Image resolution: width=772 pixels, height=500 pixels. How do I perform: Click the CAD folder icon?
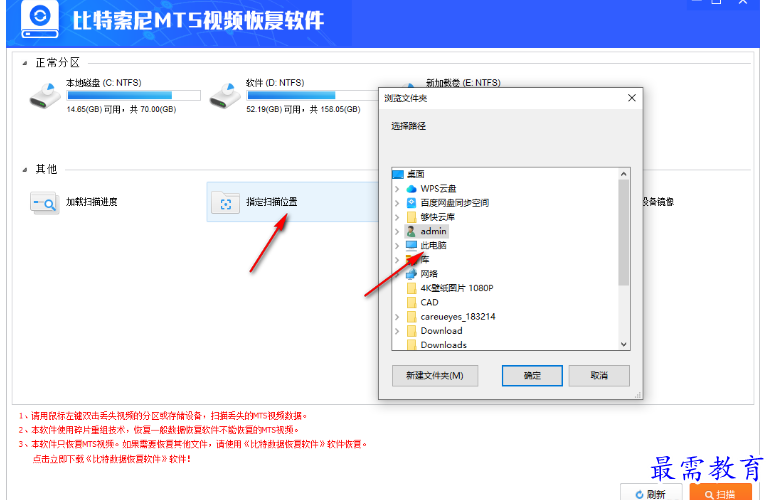pos(412,302)
